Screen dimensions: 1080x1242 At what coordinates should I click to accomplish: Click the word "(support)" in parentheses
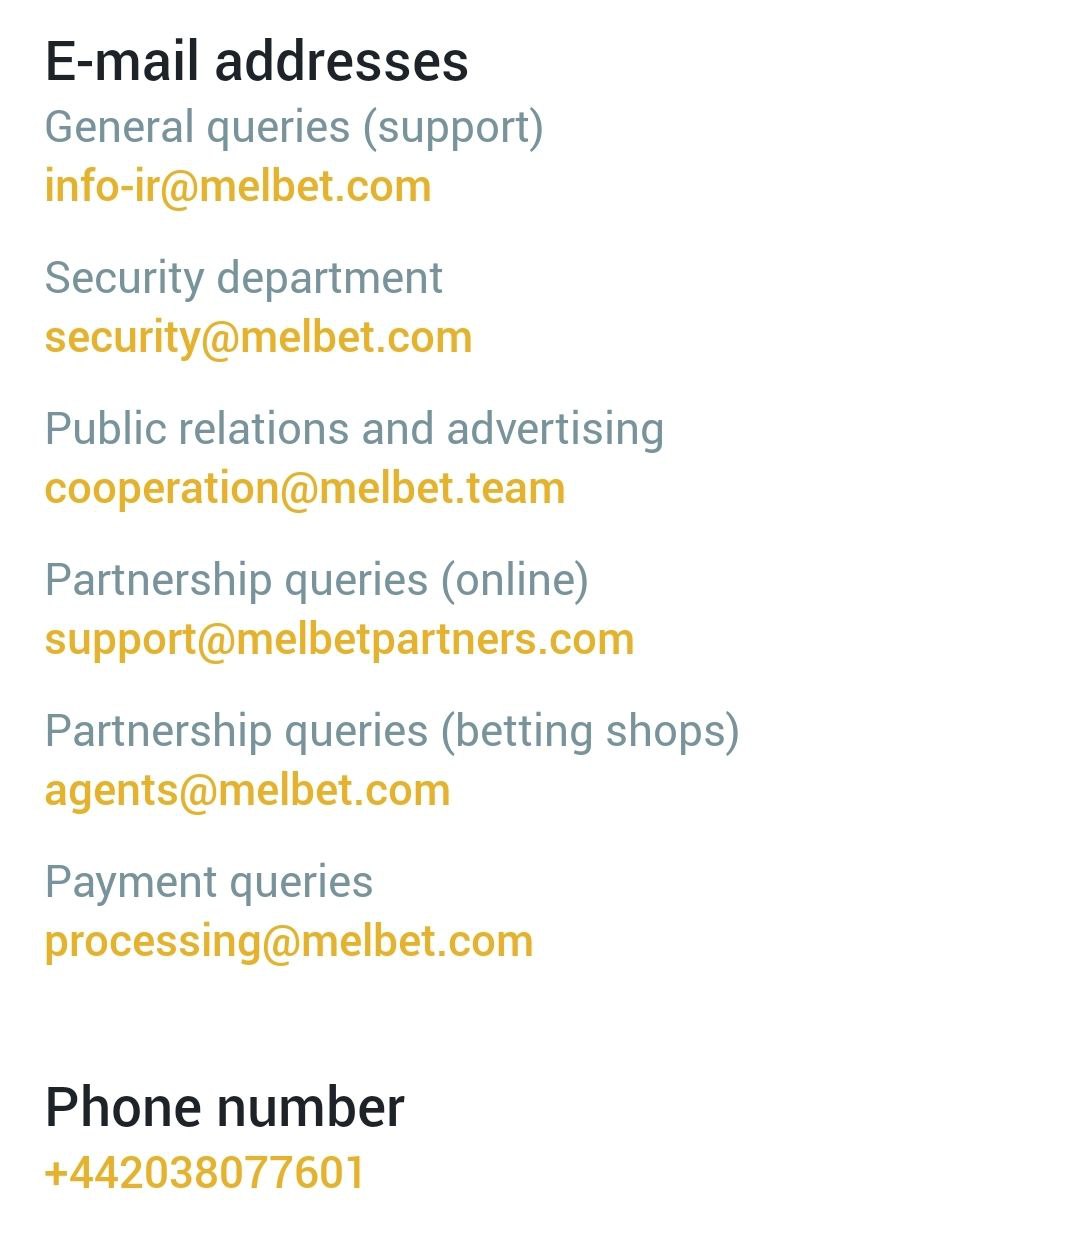point(453,128)
